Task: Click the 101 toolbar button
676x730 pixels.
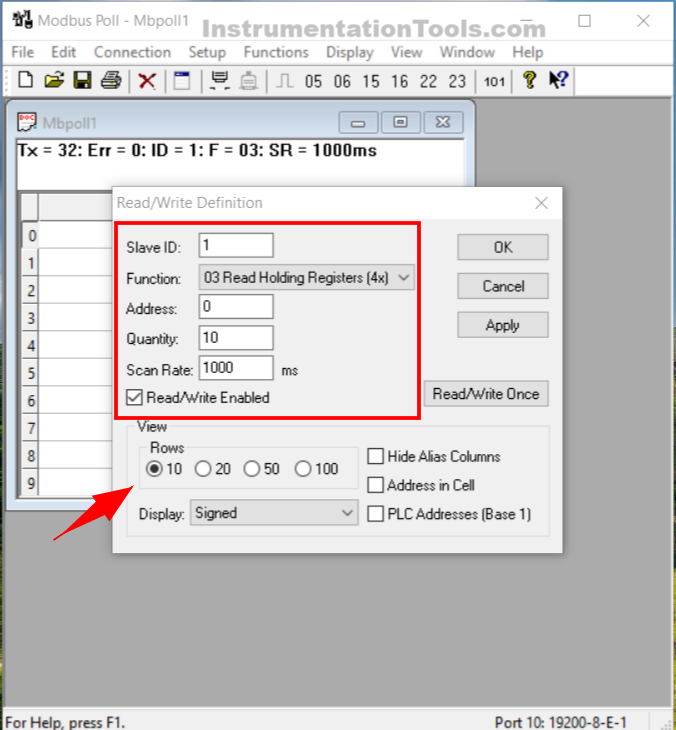Action: point(494,82)
